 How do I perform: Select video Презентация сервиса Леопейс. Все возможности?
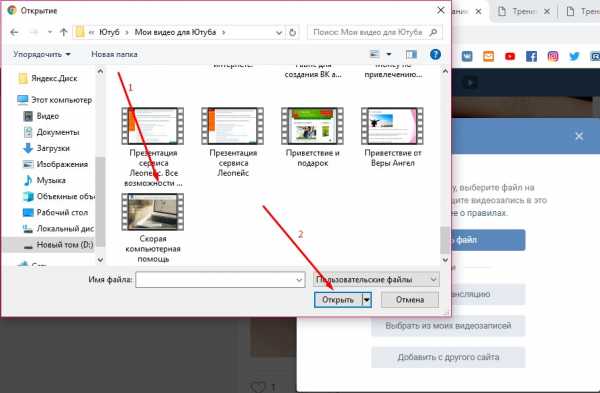153,147
